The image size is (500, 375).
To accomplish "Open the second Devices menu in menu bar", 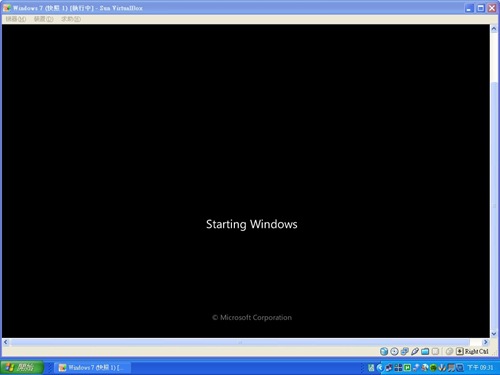I will (x=43, y=19).
